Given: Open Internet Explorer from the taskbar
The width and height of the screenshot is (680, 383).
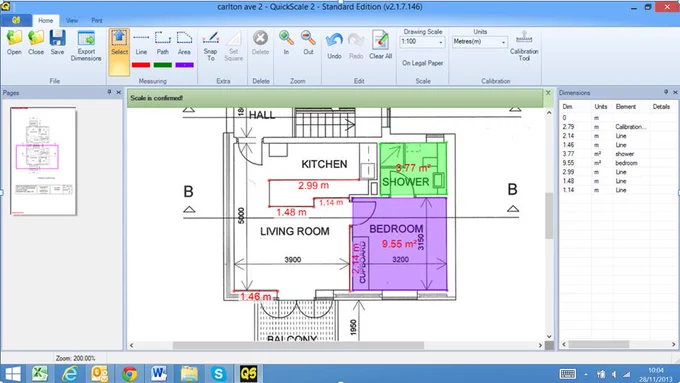Looking at the screenshot, I should (70, 373).
